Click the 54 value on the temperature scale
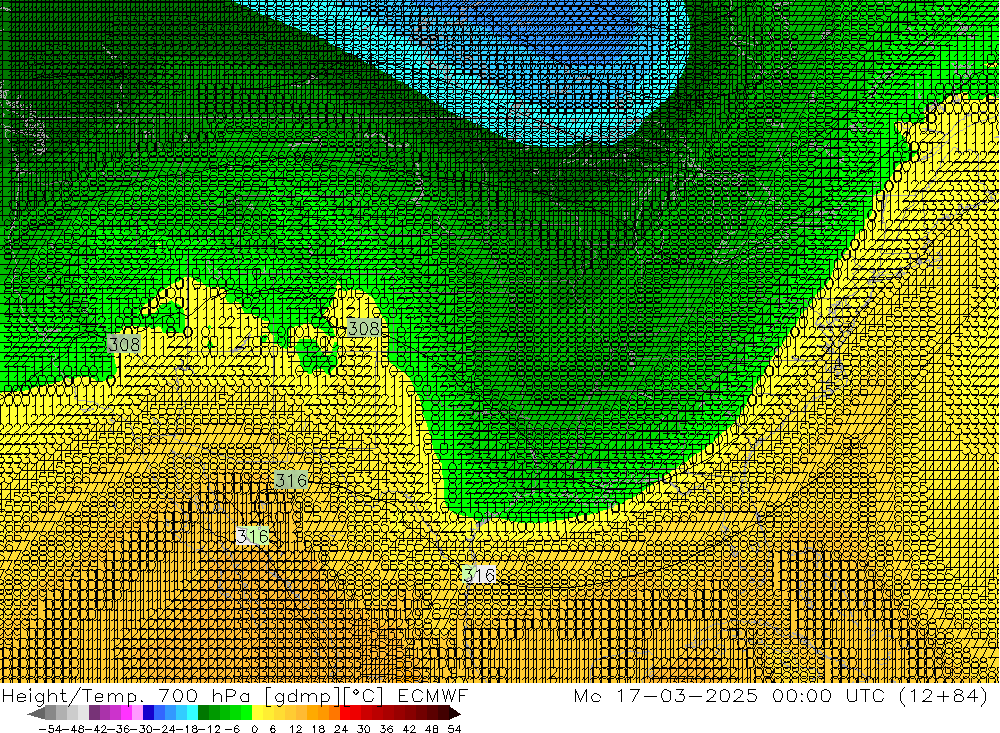1000x733 pixels. (x=454, y=729)
